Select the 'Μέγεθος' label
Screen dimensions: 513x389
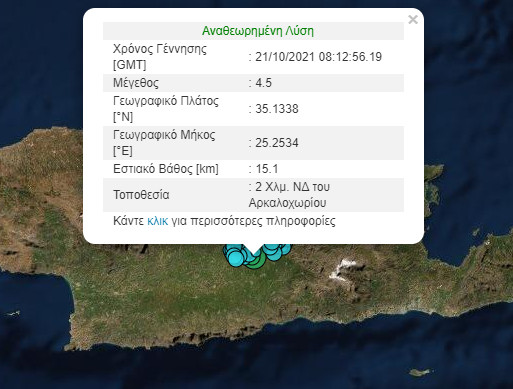point(136,83)
